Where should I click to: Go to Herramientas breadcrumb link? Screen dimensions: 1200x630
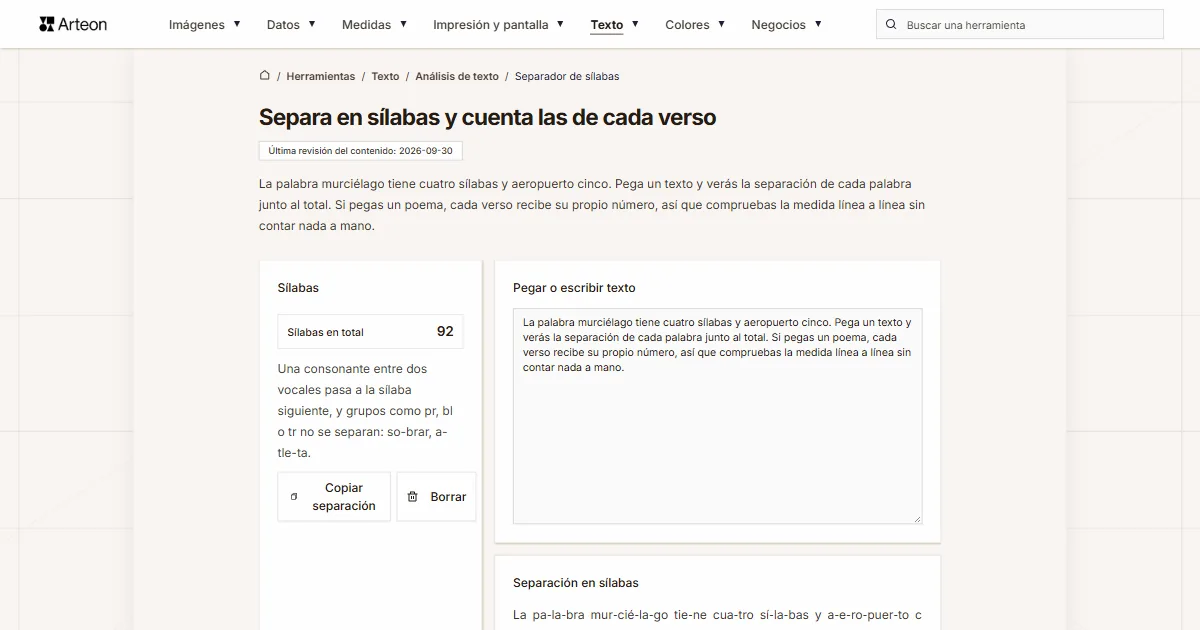coord(320,76)
